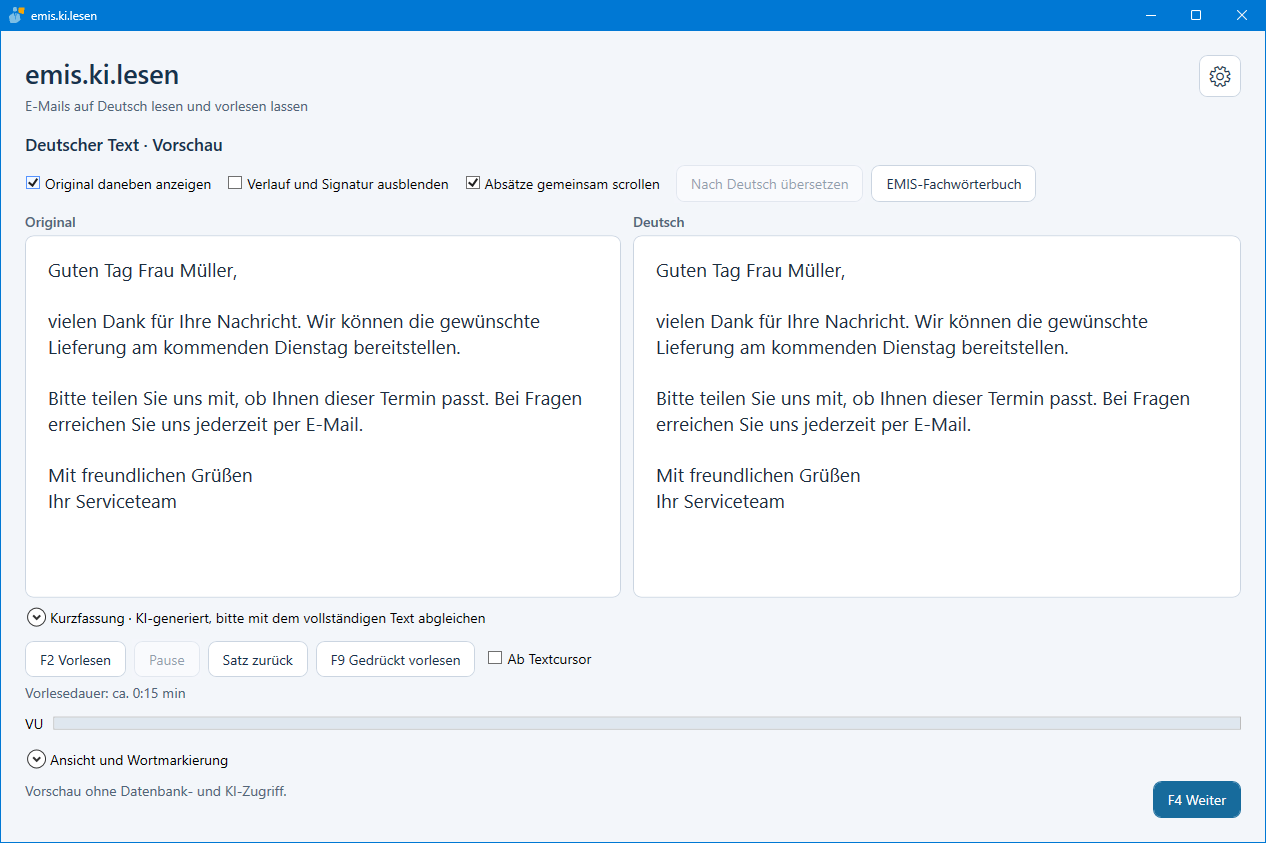1266x843 pixels.
Task: Click the 'Deutscher Text · Vorschau' heading
Action: 124,146
